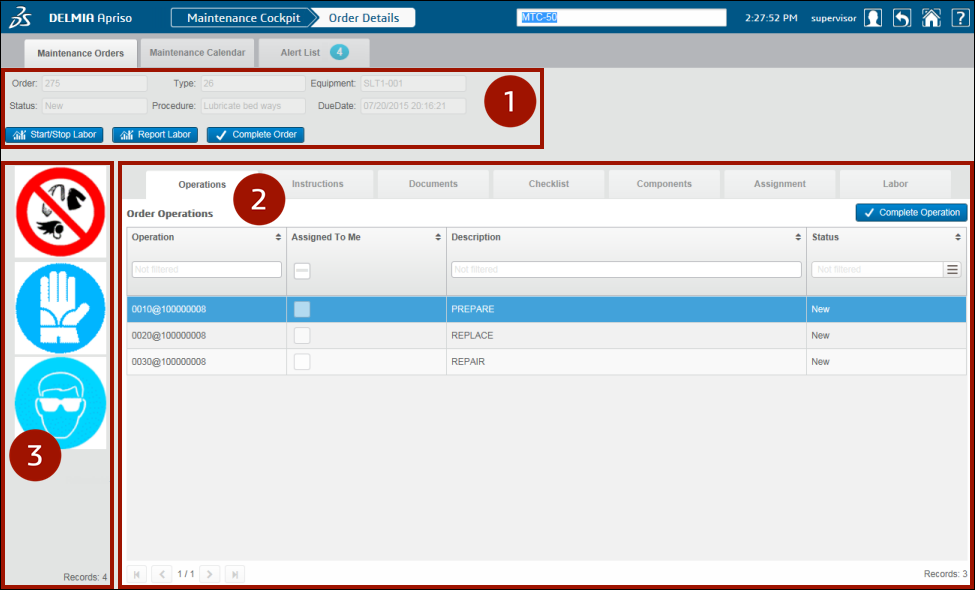This screenshot has width=975, height=590.
Task: Click the Description column filter field
Action: coord(626,270)
